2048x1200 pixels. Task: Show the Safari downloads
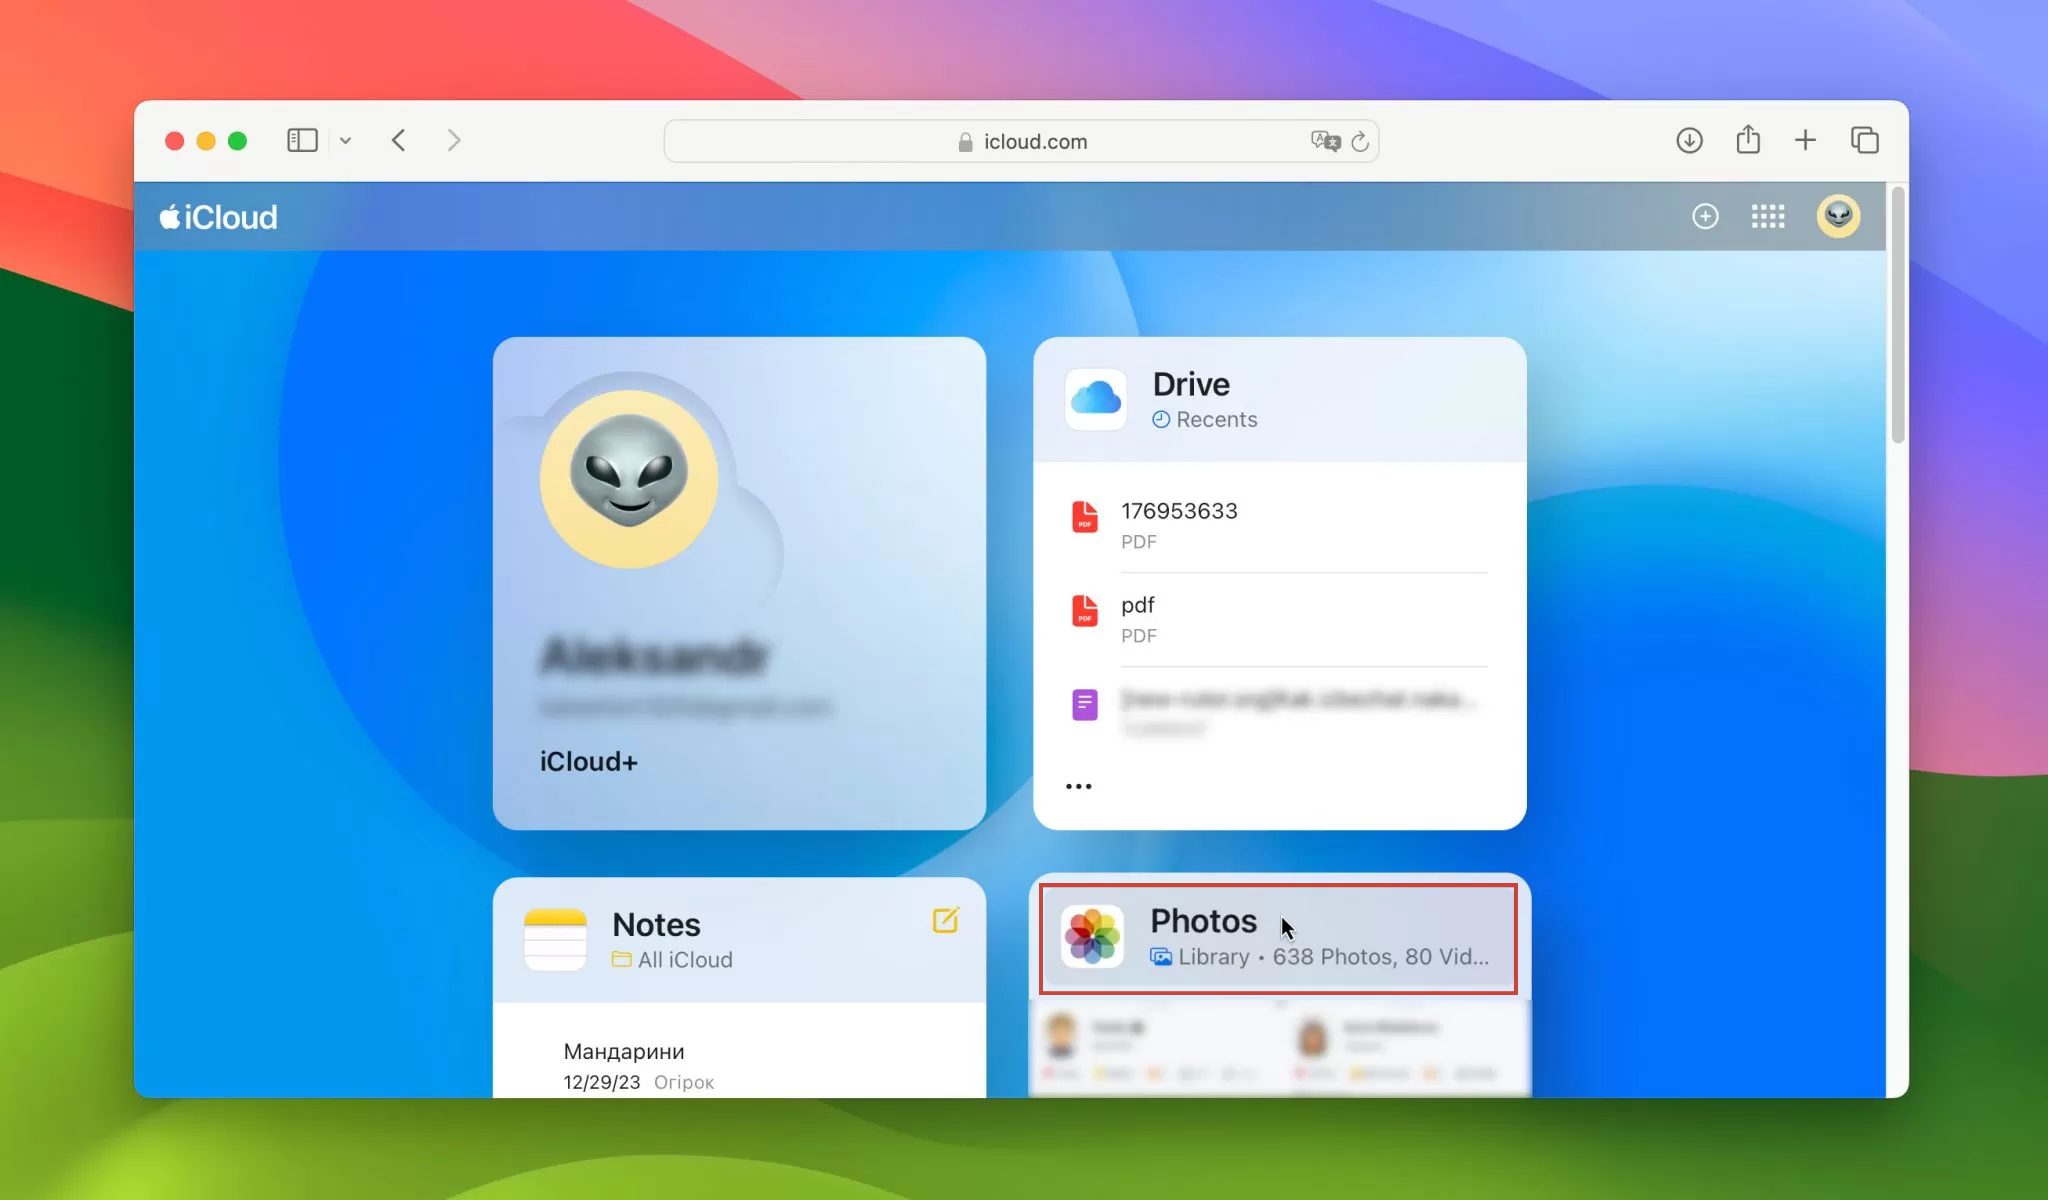pyautogui.click(x=1689, y=140)
